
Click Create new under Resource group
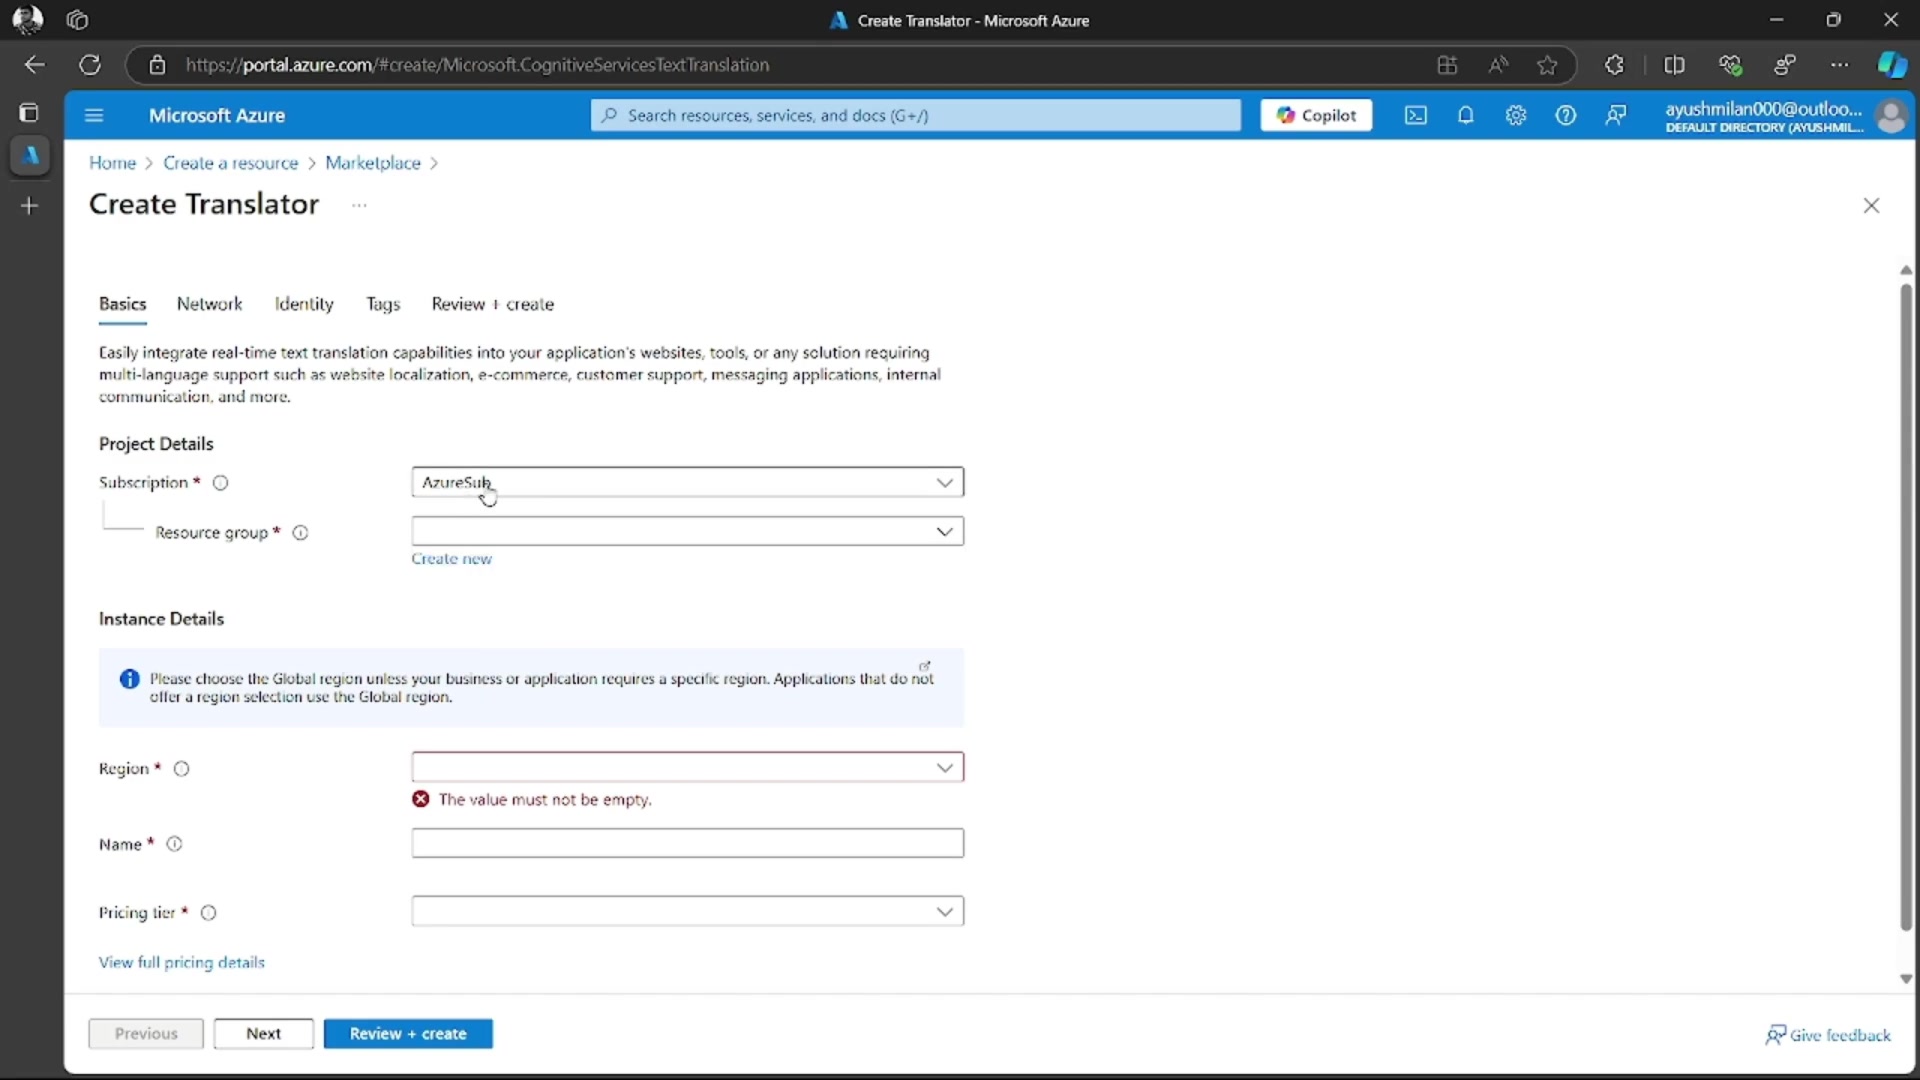(x=451, y=558)
